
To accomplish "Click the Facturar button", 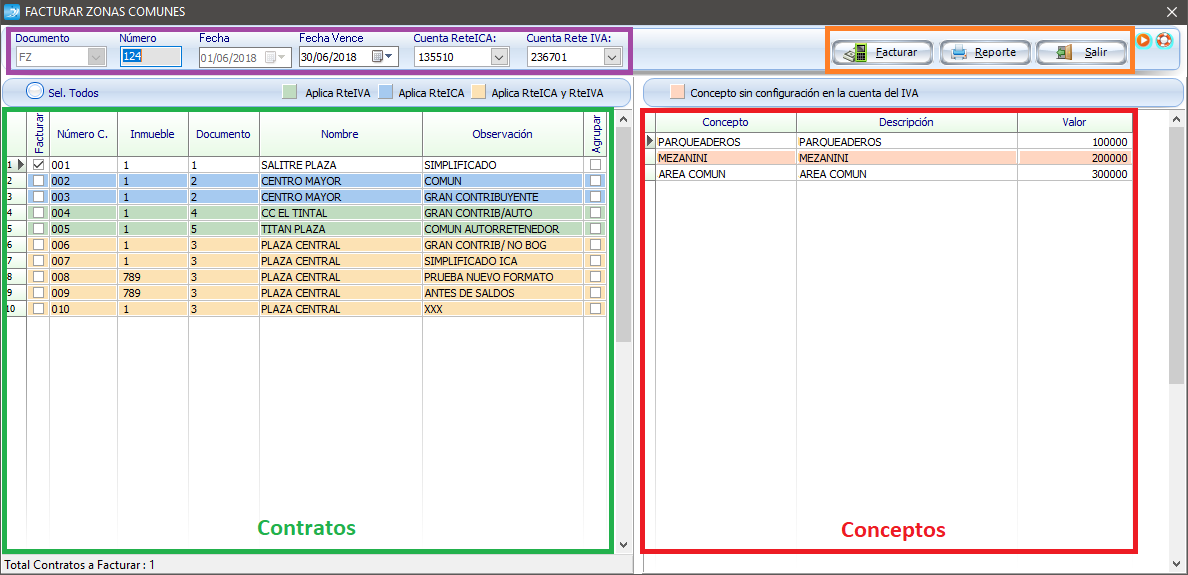I will pos(883,53).
